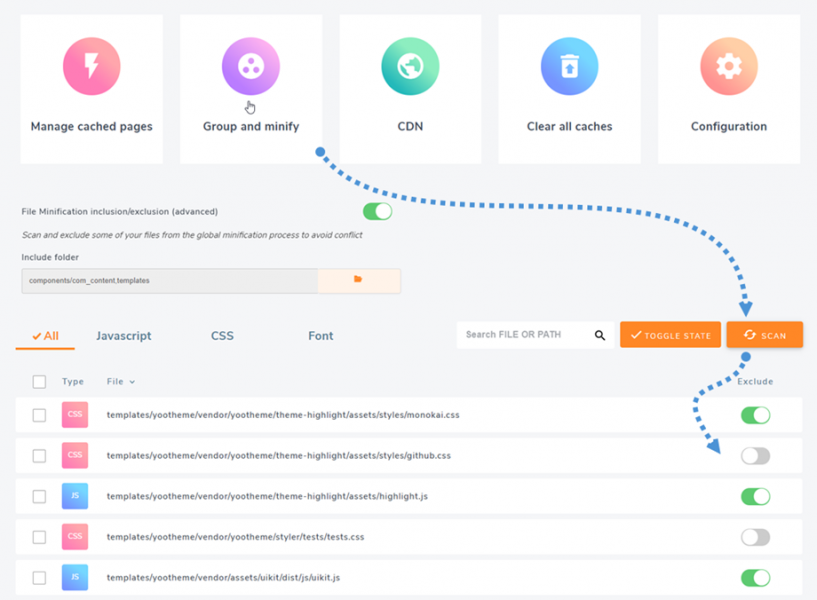Viewport: 817px width, 600px height.
Task: Click the CSS file icon for monokai.css
Action: (x=75, y=415)
